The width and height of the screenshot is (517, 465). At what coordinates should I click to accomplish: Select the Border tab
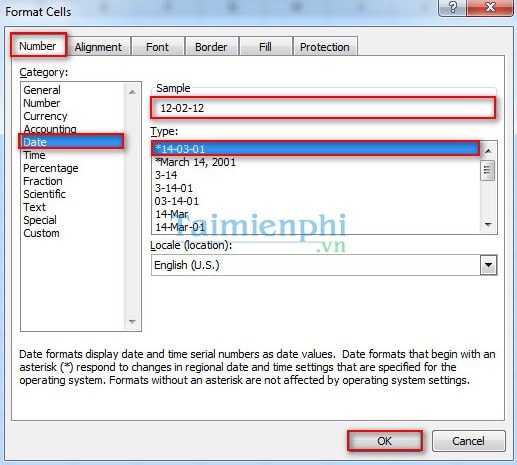(211, 47)
